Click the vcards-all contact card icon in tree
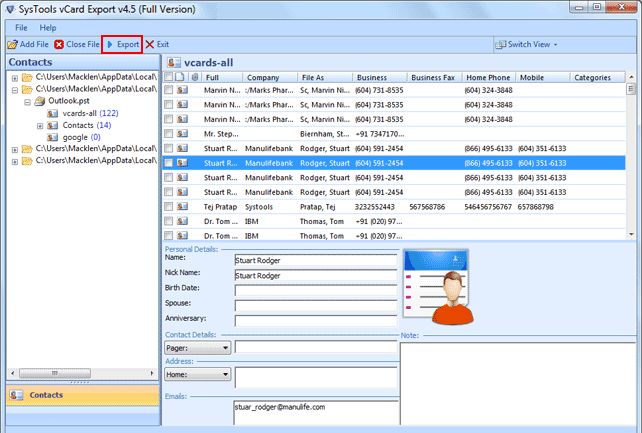The image size is (642, 433). (x=52, y=113)
